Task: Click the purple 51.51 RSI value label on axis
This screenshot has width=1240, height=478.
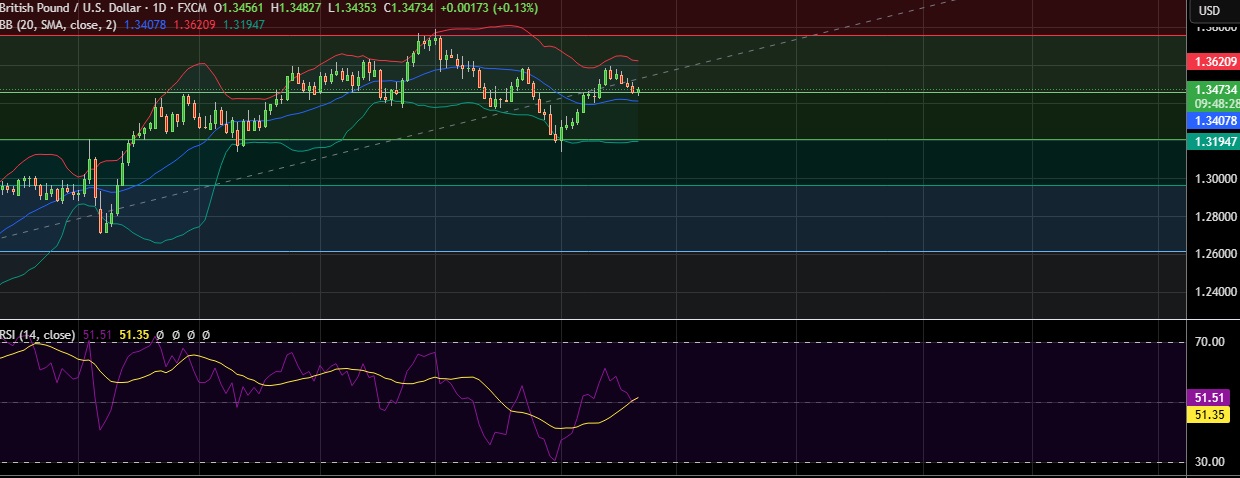Action: pyautogui.click(x=1211, y=398)
